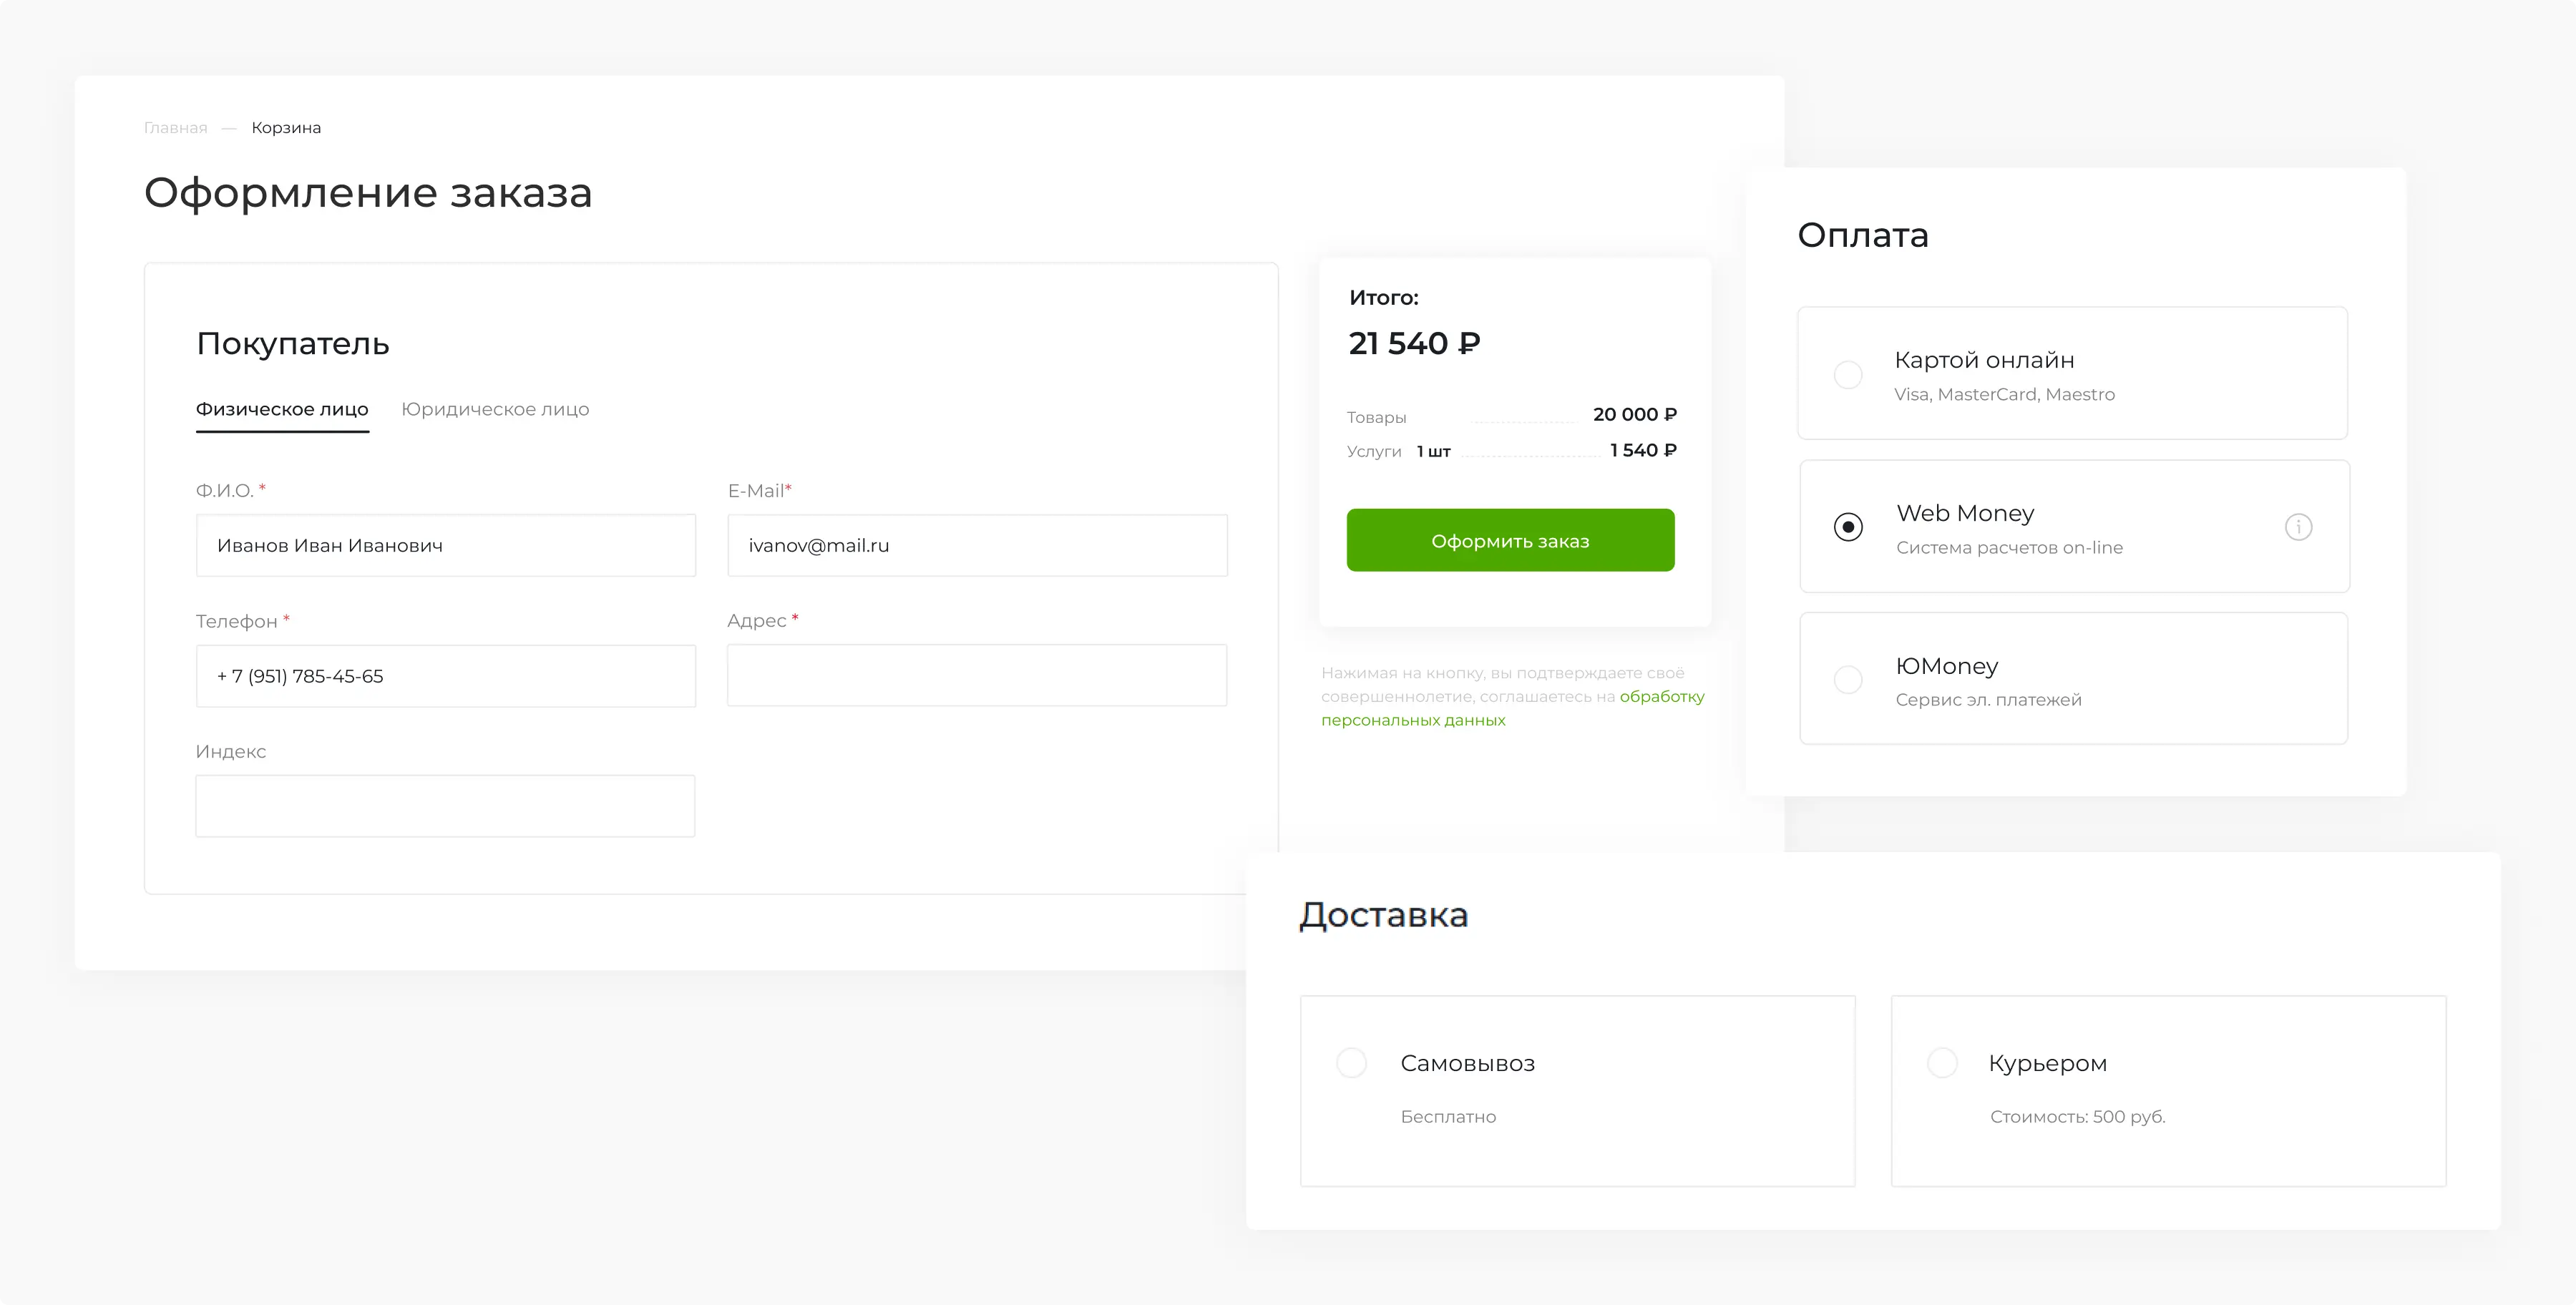Click the Картой онлайн option title
2576x1305 pixels.
coord(1984,360)
